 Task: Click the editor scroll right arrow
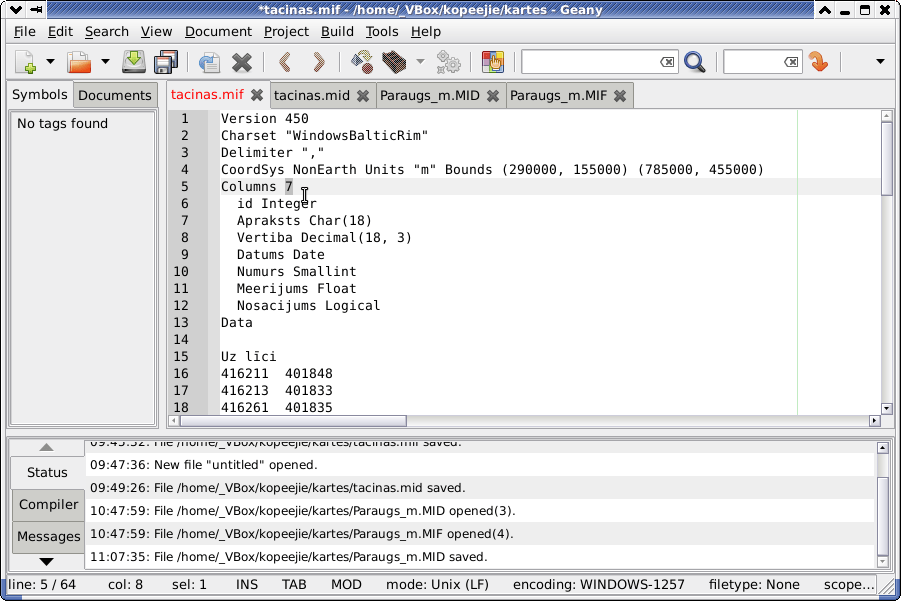tap(875, 421)
